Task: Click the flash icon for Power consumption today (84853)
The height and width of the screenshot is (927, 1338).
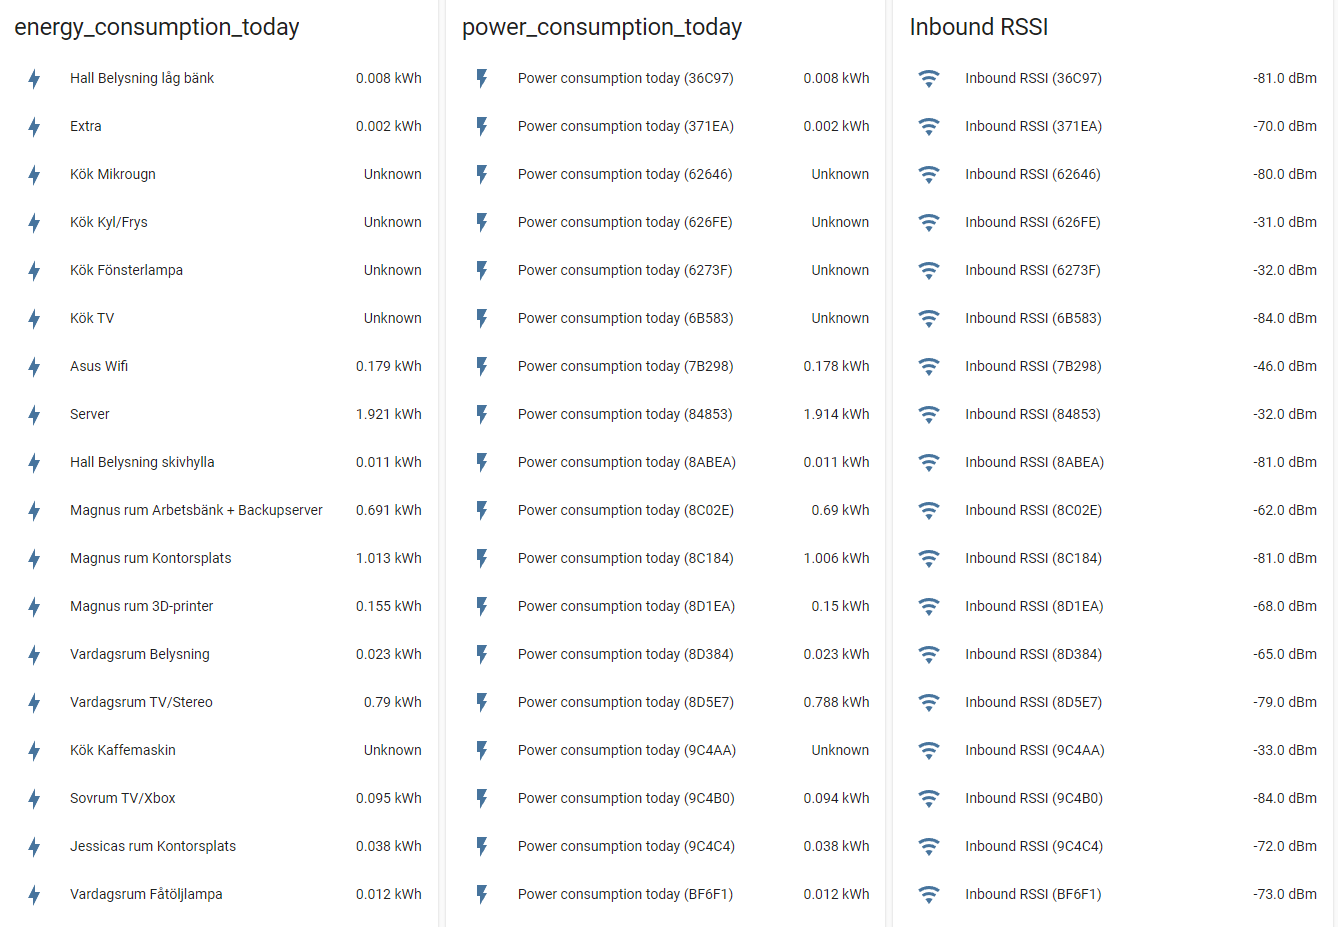Action: (482, 414)
